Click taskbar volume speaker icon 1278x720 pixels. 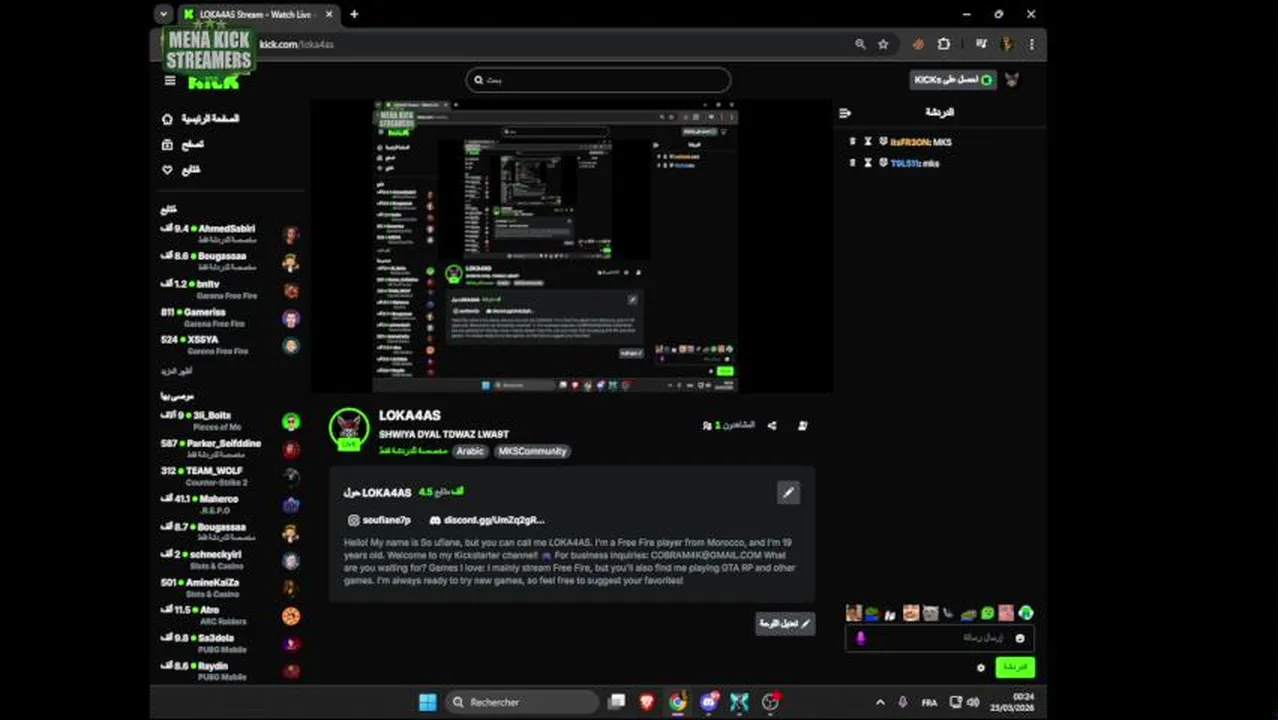click(x=973, y=702)
